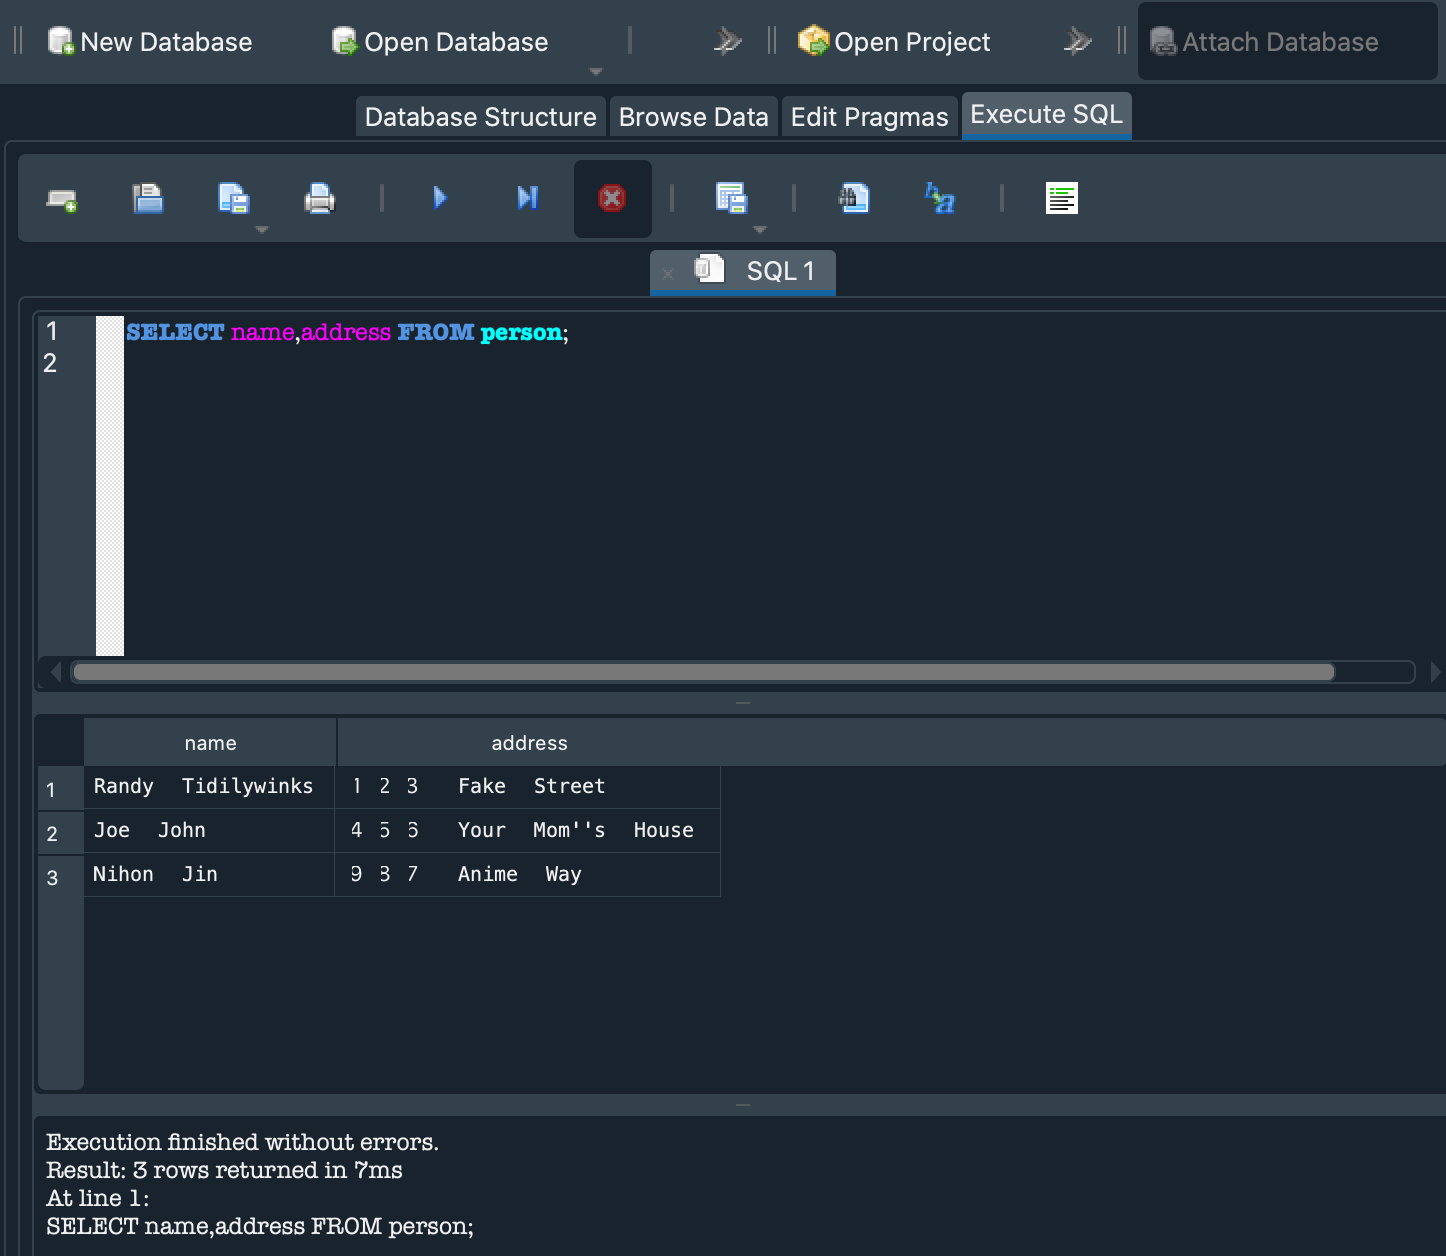The height and width of the screenshot is (1256, 1446).
Task: Execute the current line icon
Action: pyautogui.click(x=527, y=198)
